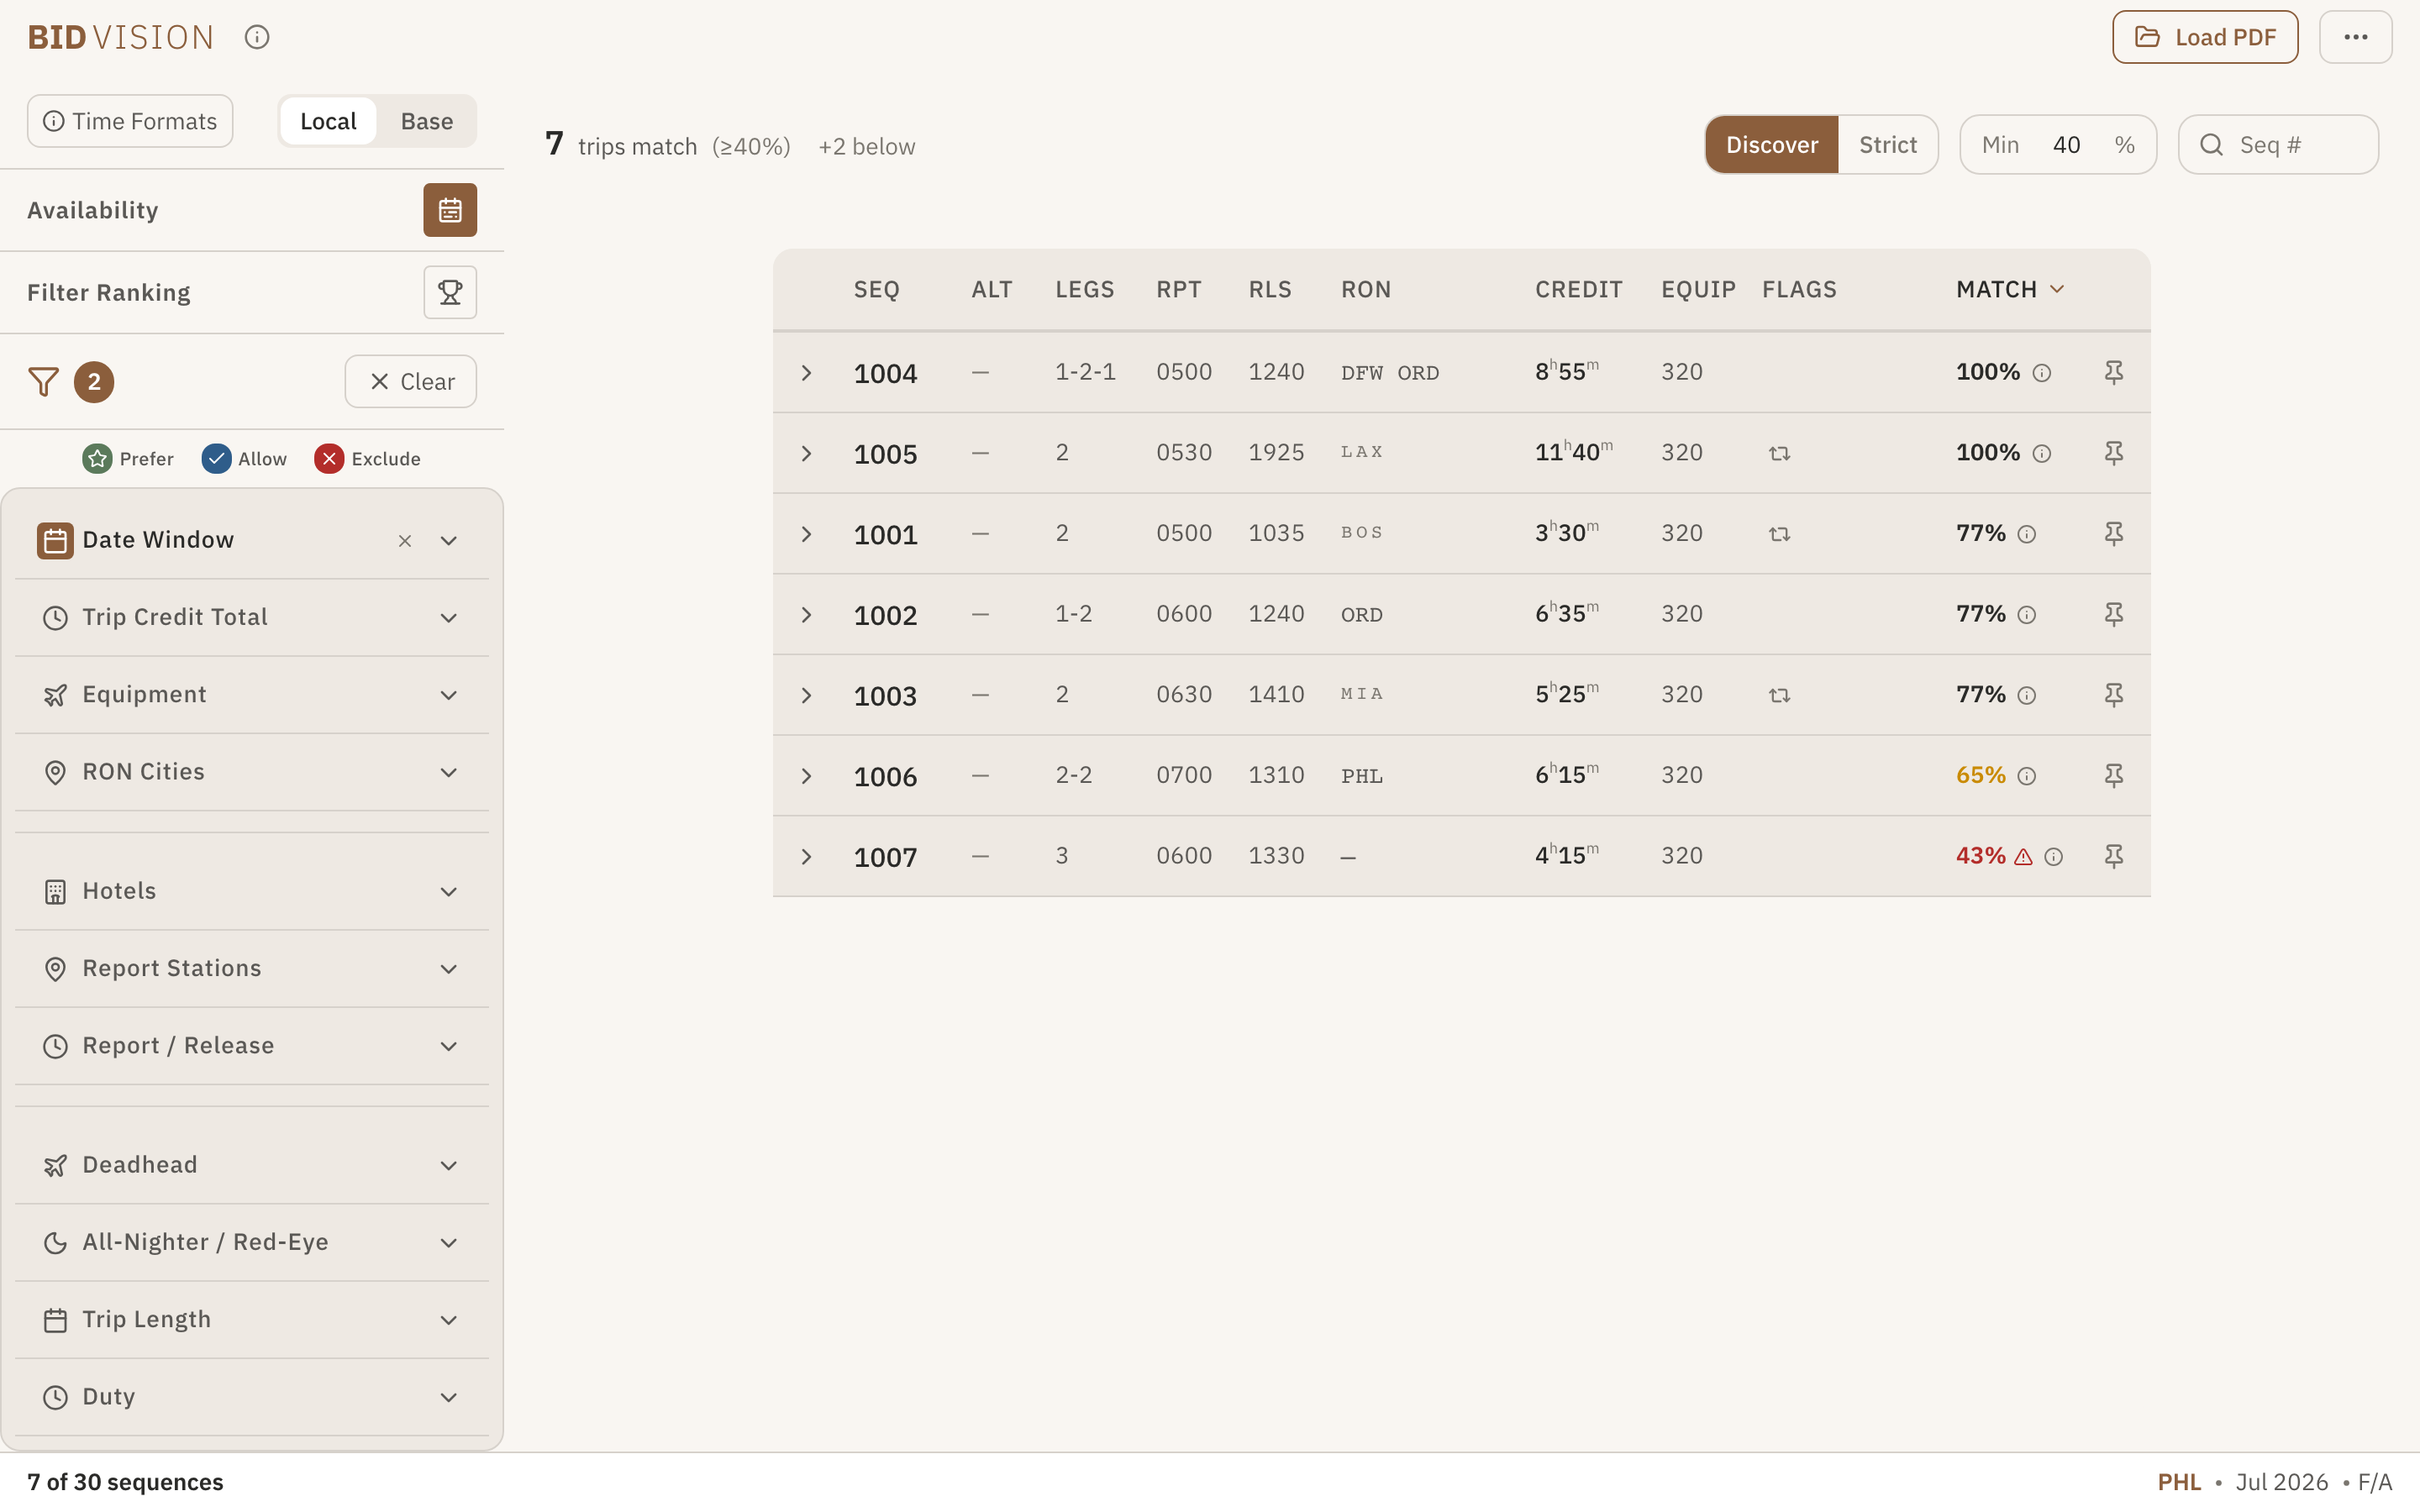Screen dimensions: 2420x1512
Task: Sort by SEQ column header
Action: (x=876, y=290)
